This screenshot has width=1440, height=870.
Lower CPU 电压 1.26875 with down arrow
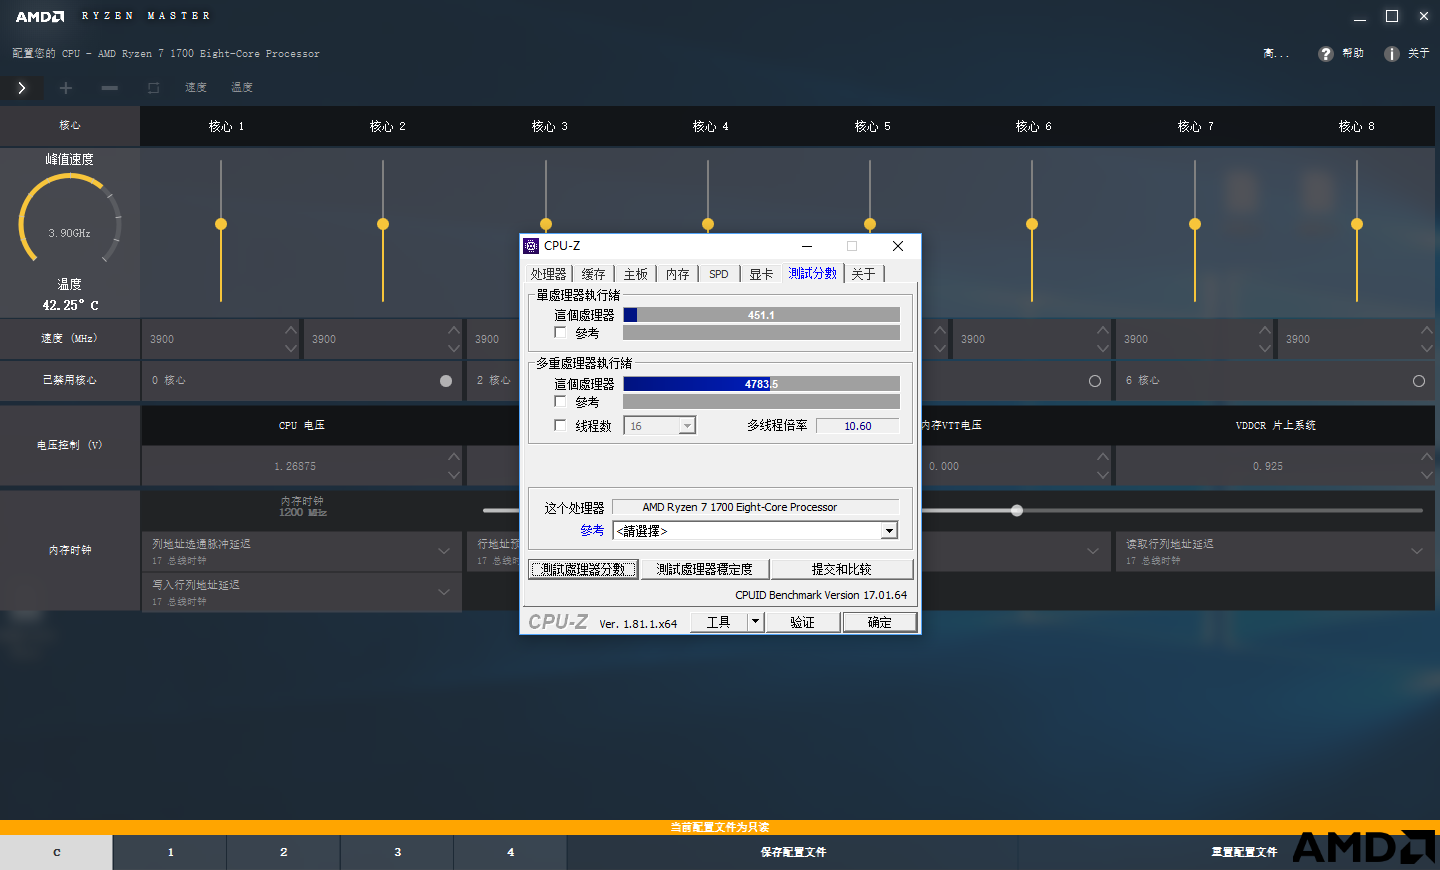click(x=454, y=475)
